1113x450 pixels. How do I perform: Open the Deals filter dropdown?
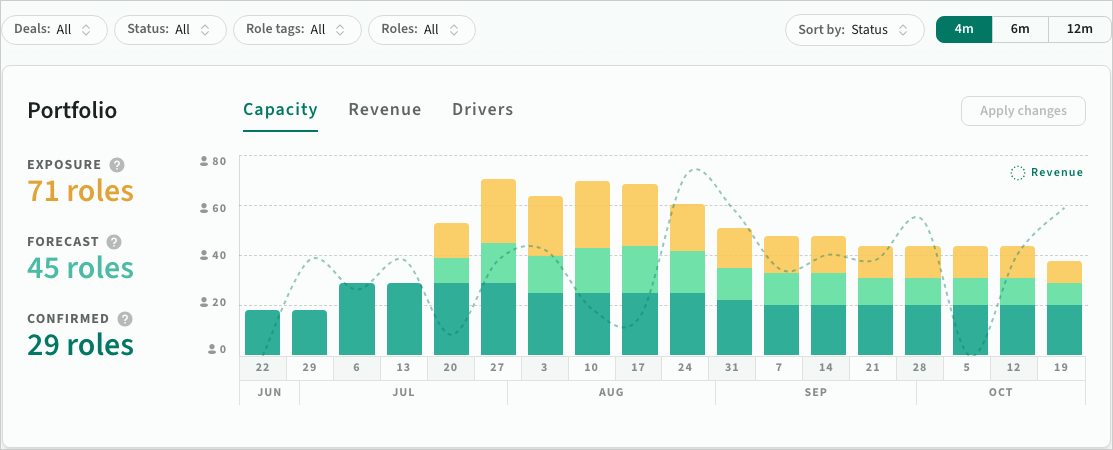[x=54, y=30]
